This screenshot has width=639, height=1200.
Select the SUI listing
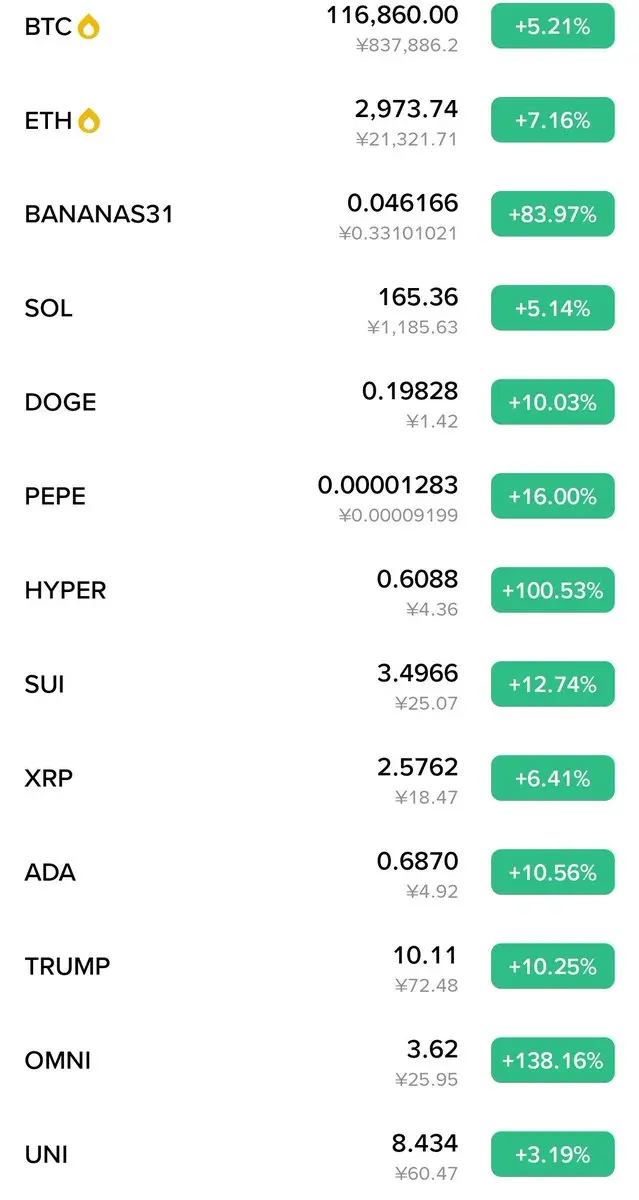(319, 685)
